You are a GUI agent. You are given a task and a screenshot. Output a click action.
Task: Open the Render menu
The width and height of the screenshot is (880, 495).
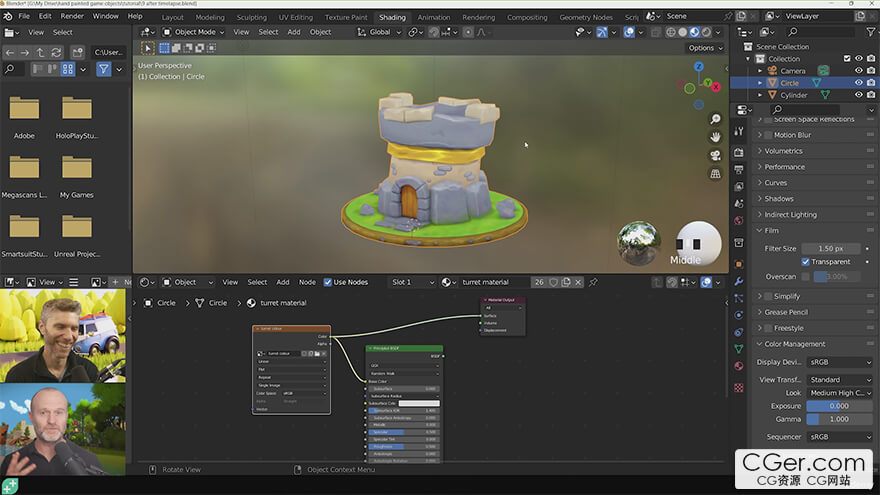(72, 16)
